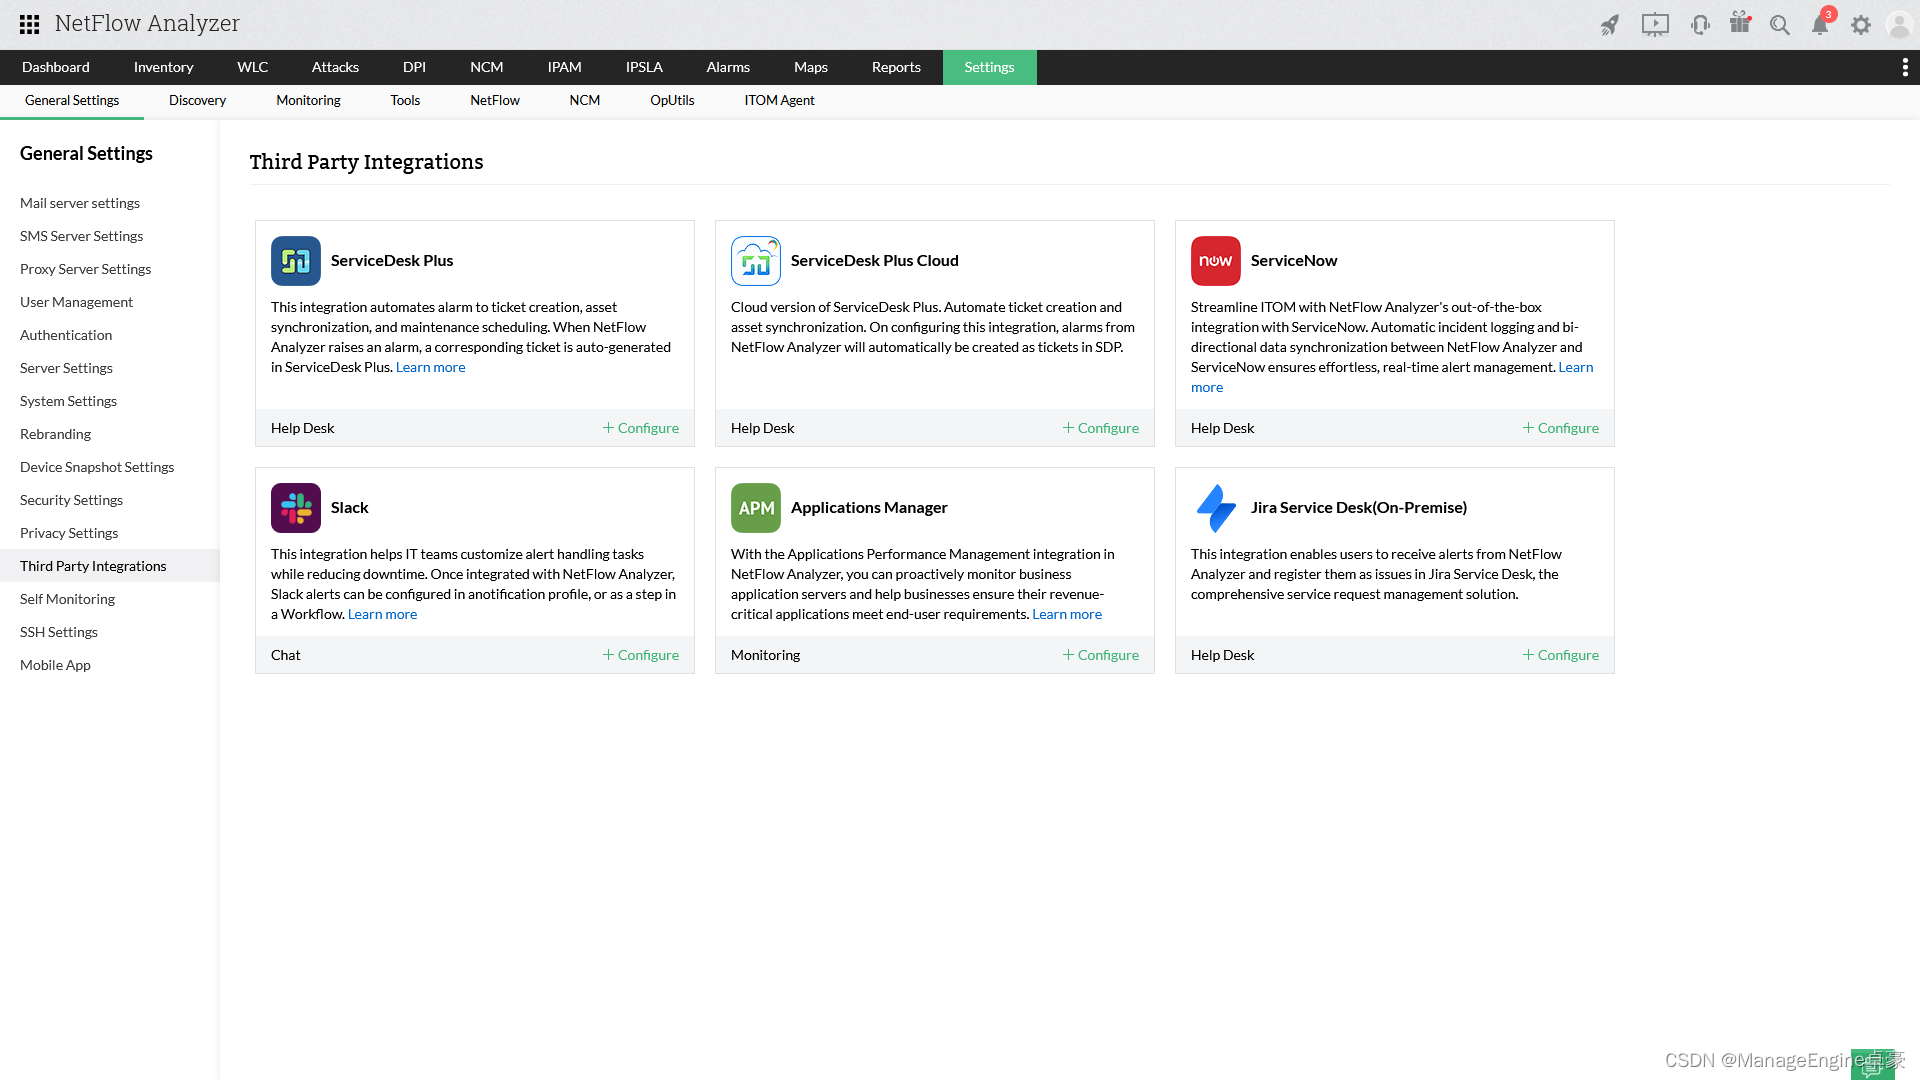Configure Applications Manager integration
1920x1080 pixels.
tap(1101, 655)
